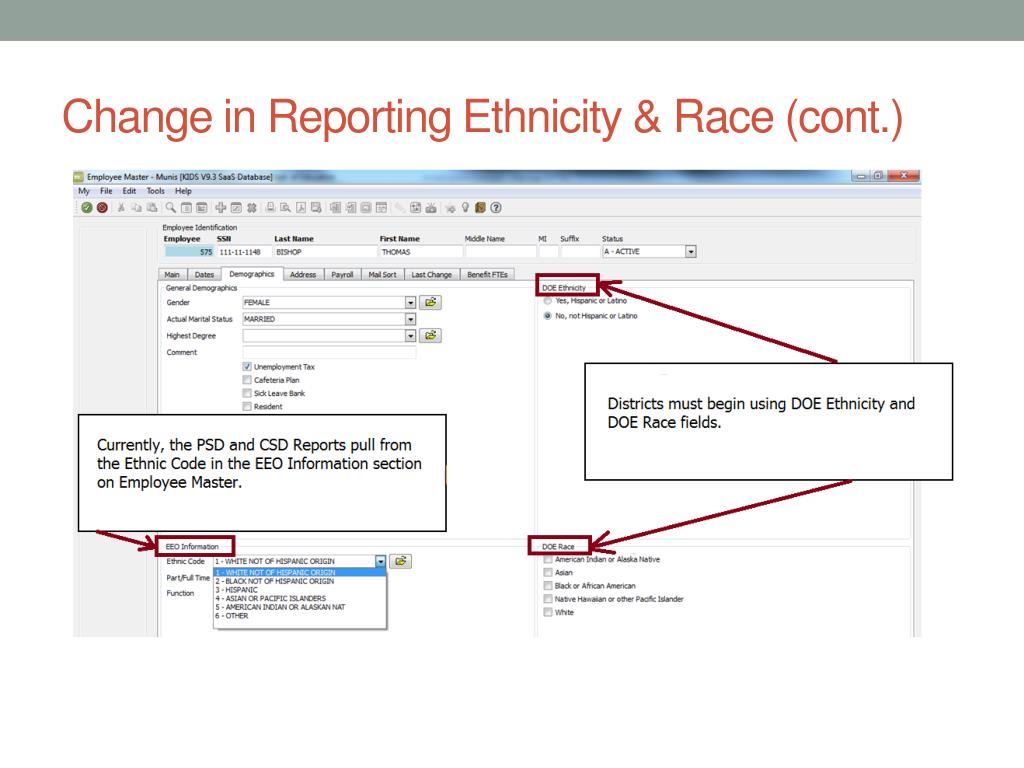Open the Help menu
Viewport: 1024px width, 768px height.
[183, 191]
